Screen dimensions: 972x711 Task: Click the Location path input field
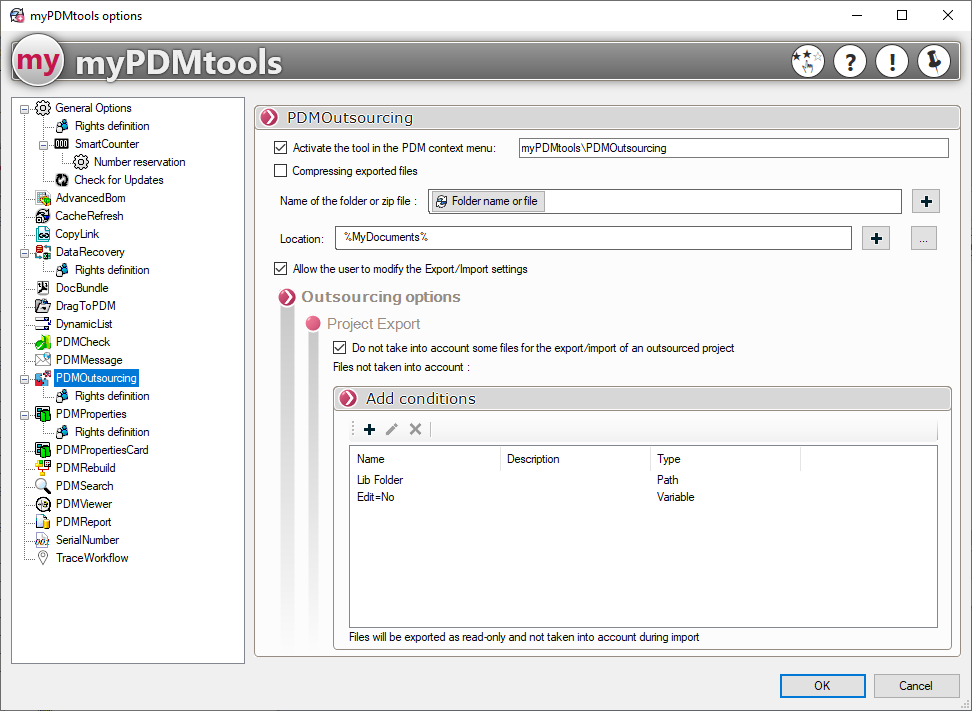[x=593, y=238]
